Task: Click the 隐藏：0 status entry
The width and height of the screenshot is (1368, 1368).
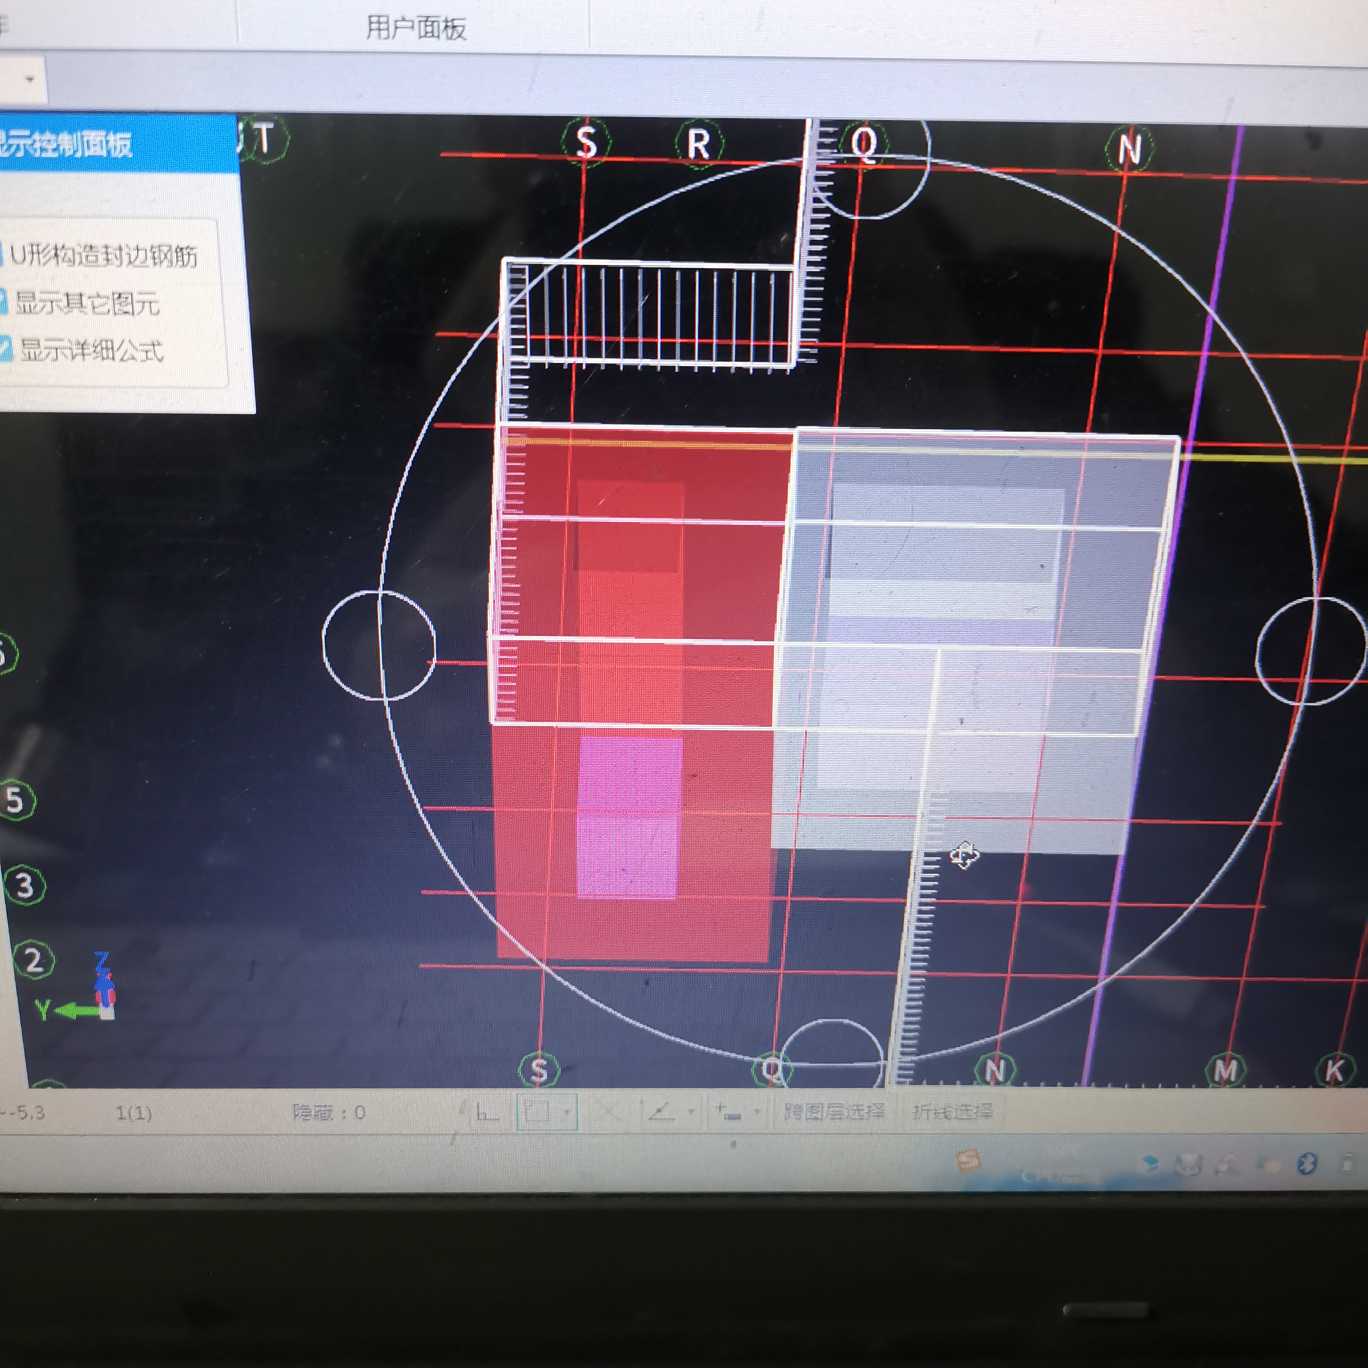Action: pos(328,1112)
